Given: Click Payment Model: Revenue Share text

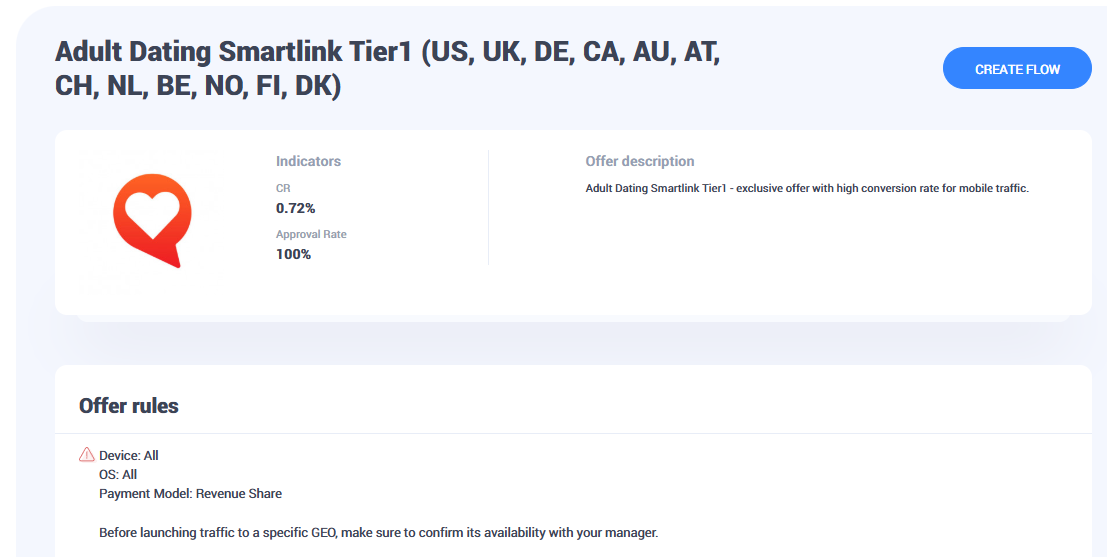Looking at the screenshot, I should coord(190,494).
